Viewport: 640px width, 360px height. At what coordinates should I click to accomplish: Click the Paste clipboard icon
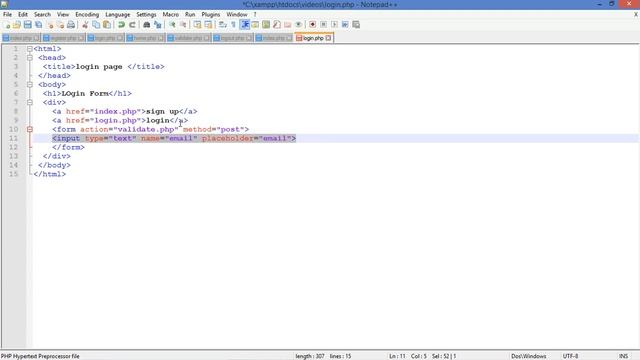107,25
